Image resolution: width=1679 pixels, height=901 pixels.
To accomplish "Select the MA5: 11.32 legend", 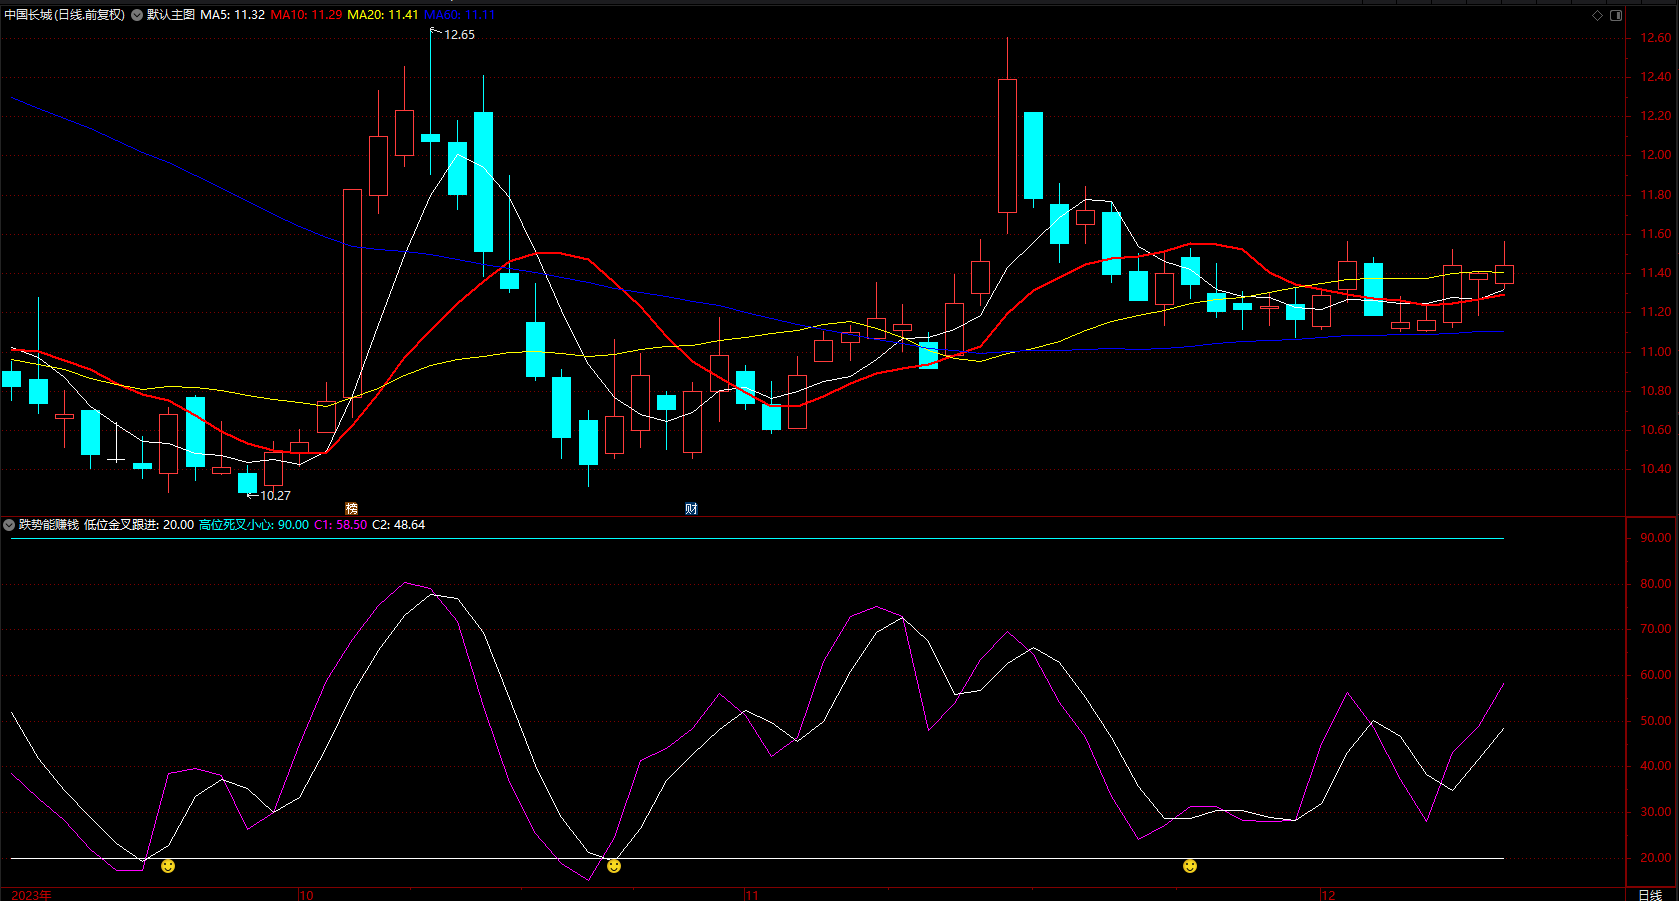I will click(x=232, y=15).
